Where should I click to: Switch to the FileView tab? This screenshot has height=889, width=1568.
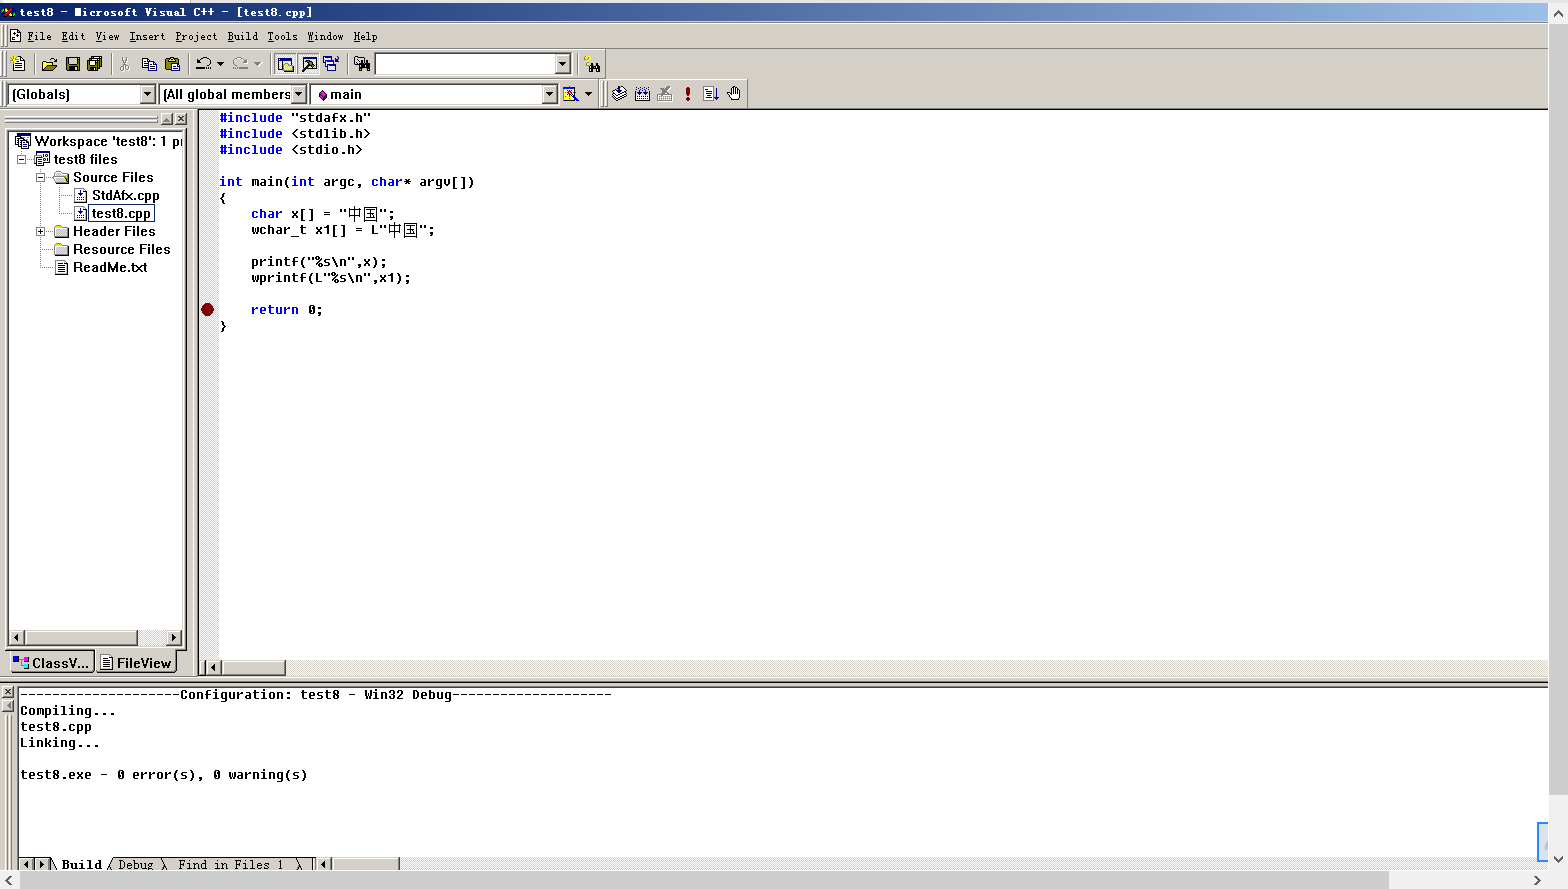[x=136, y=663]
